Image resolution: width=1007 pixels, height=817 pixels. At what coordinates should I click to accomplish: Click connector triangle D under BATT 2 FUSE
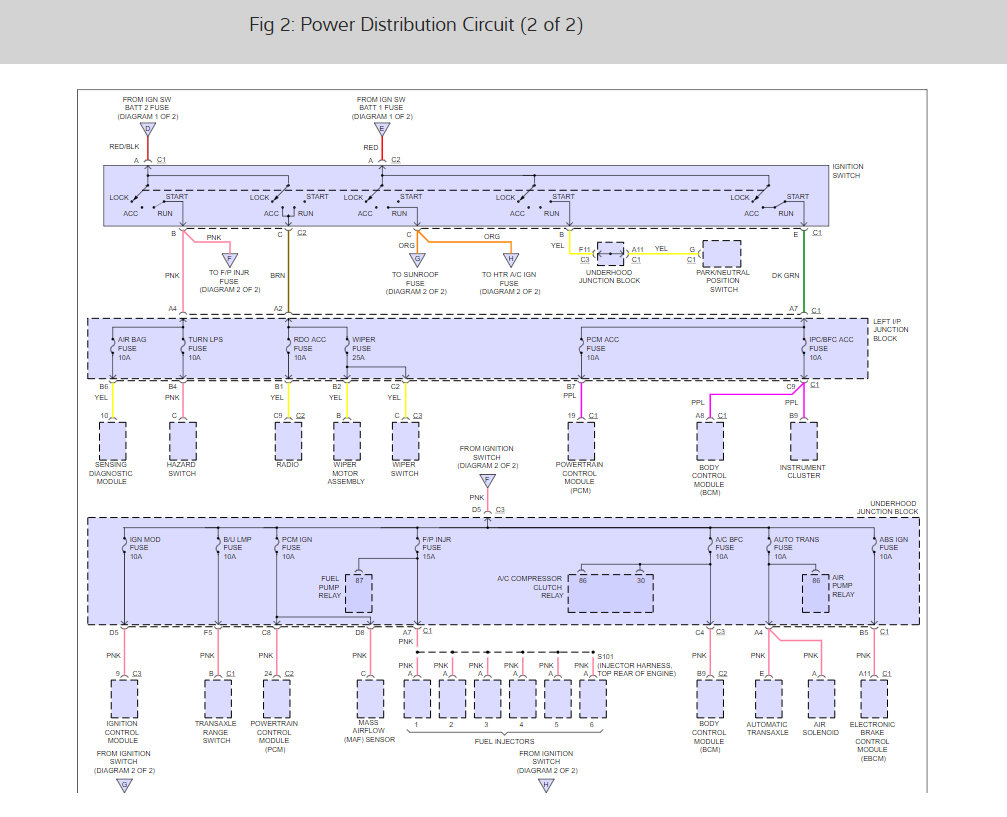click(148, 130)
